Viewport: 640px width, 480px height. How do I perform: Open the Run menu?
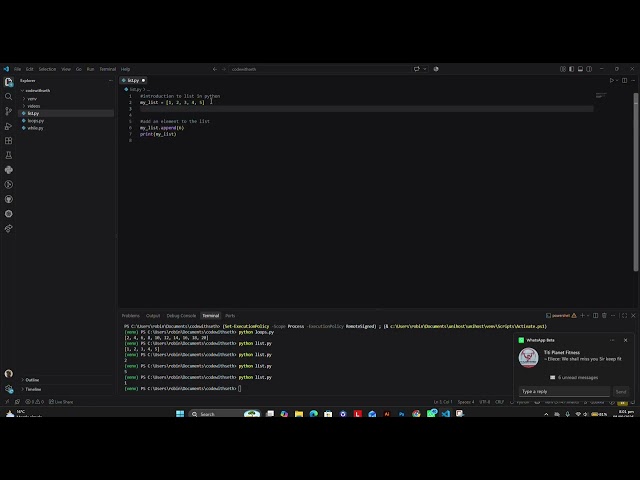pos(90,69)
